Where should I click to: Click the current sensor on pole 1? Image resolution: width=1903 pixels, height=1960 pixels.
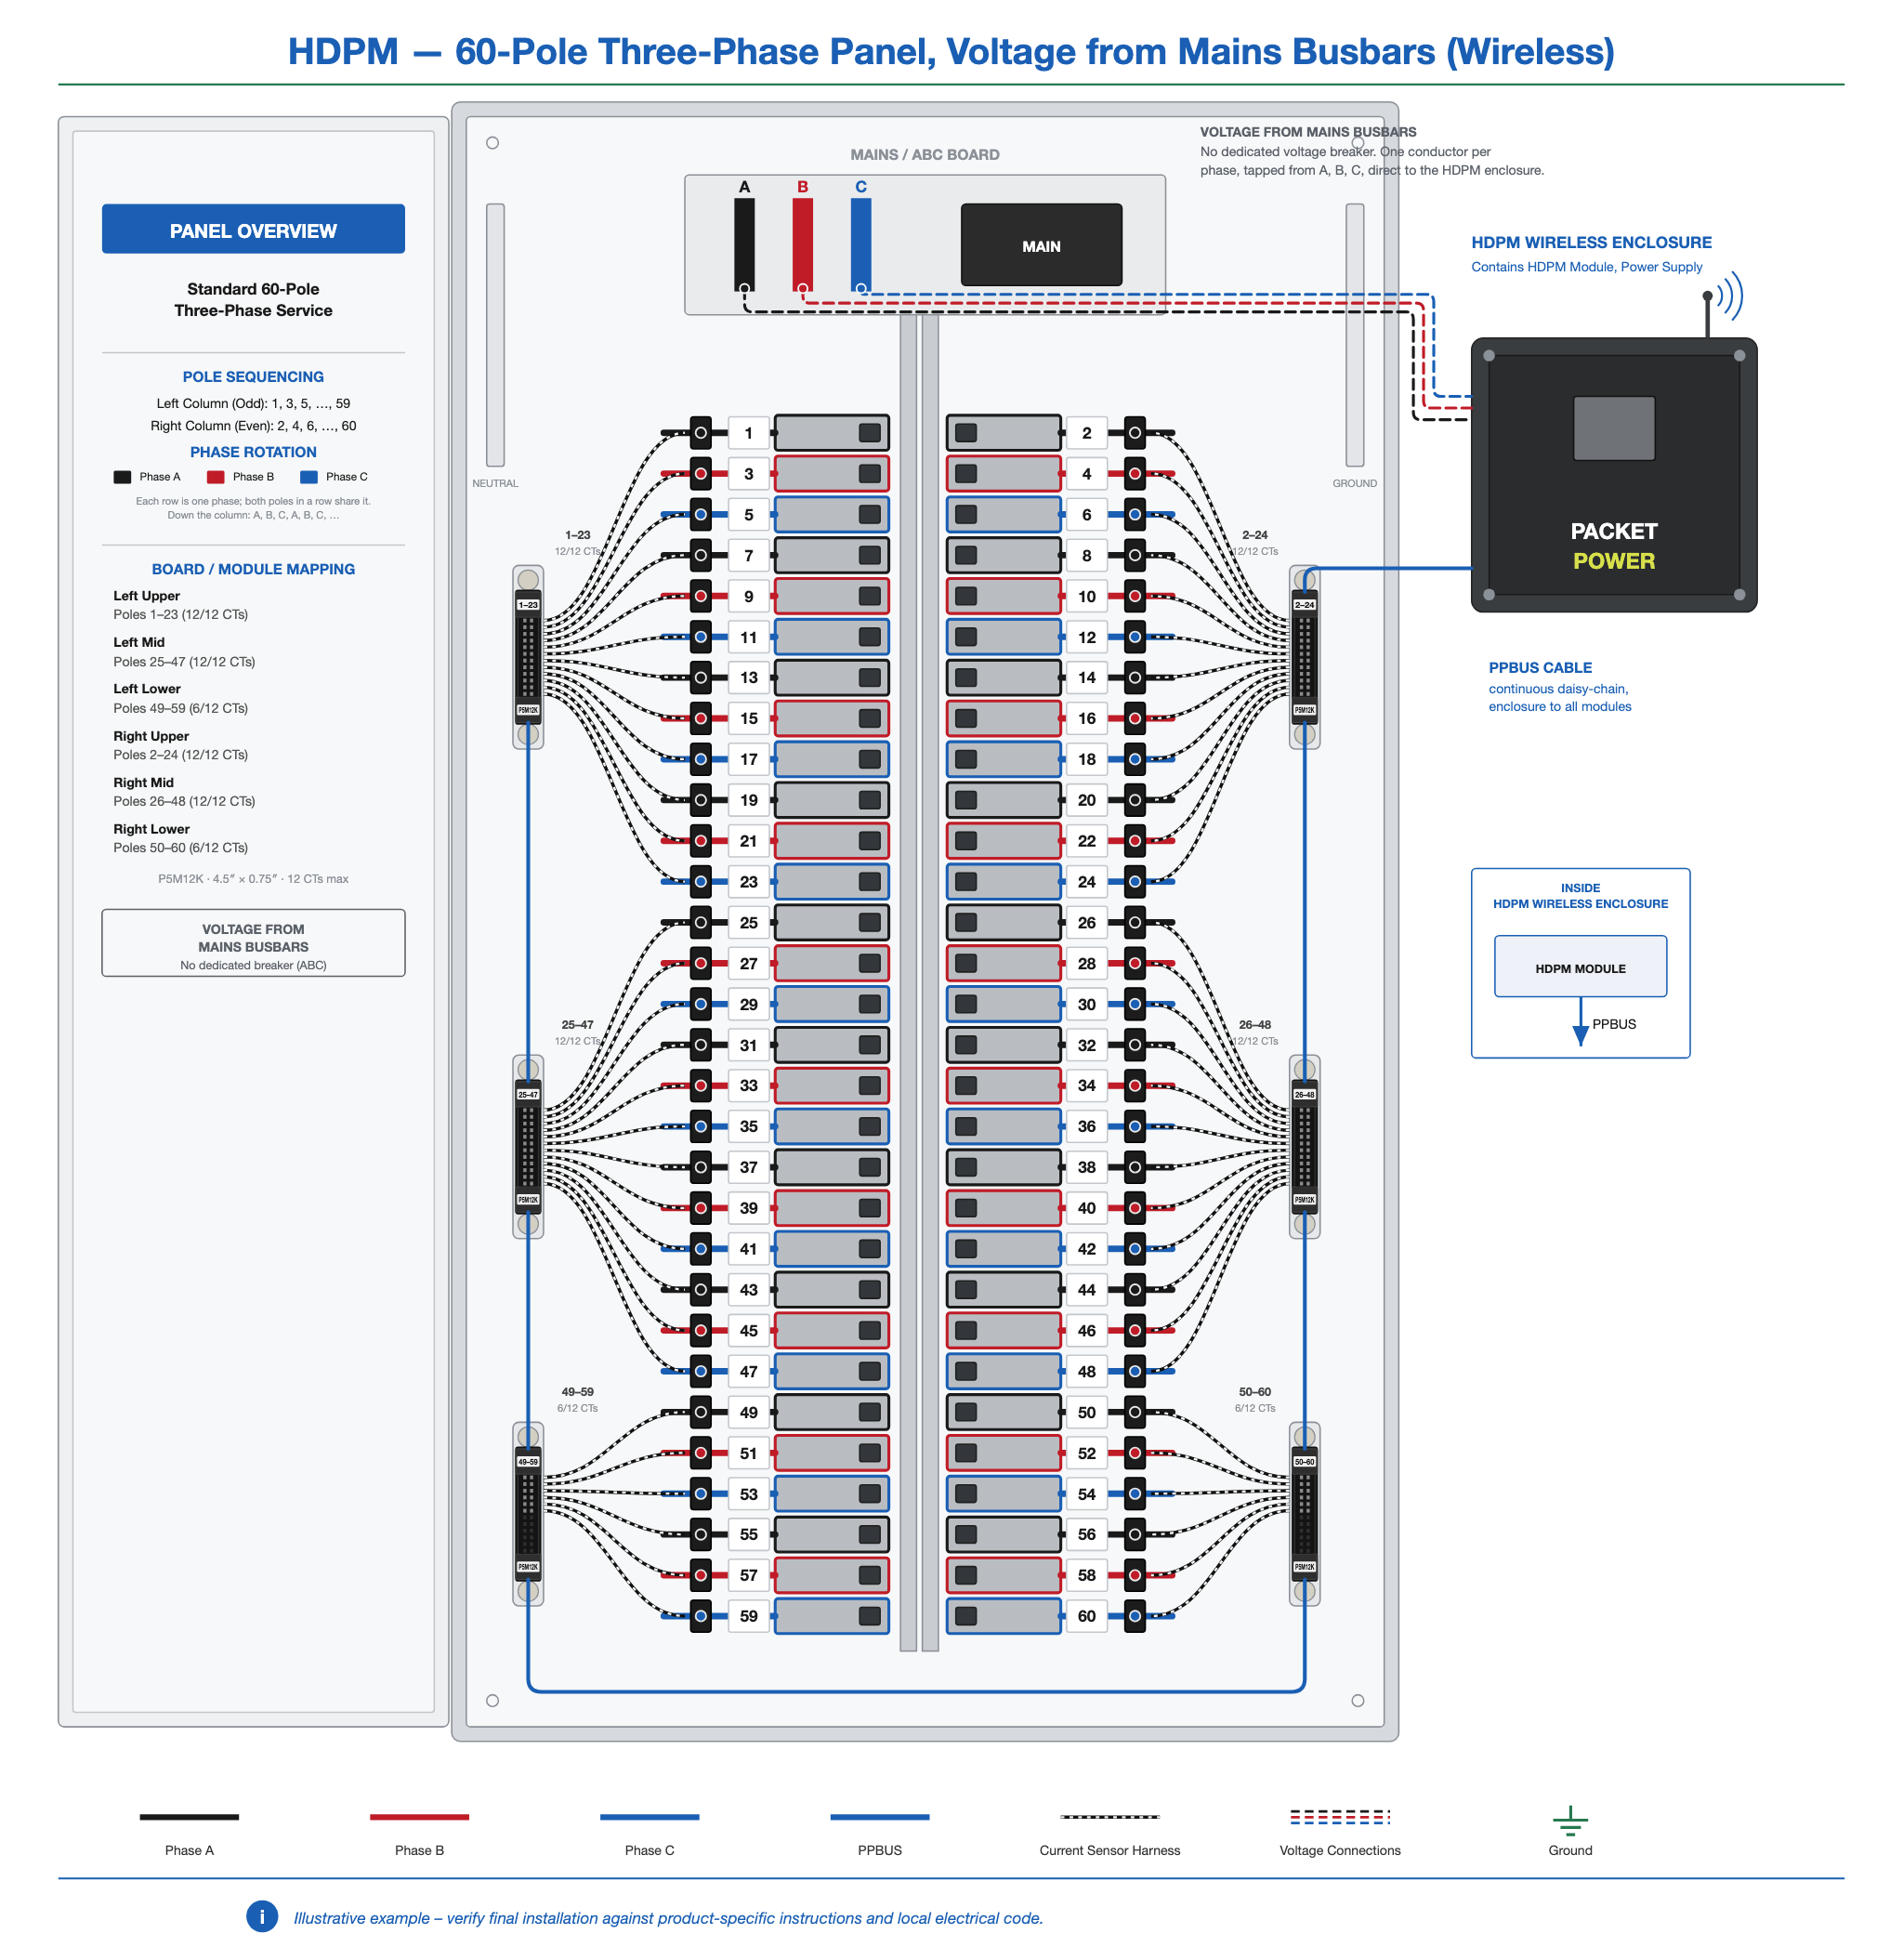[x=701, y=433]
